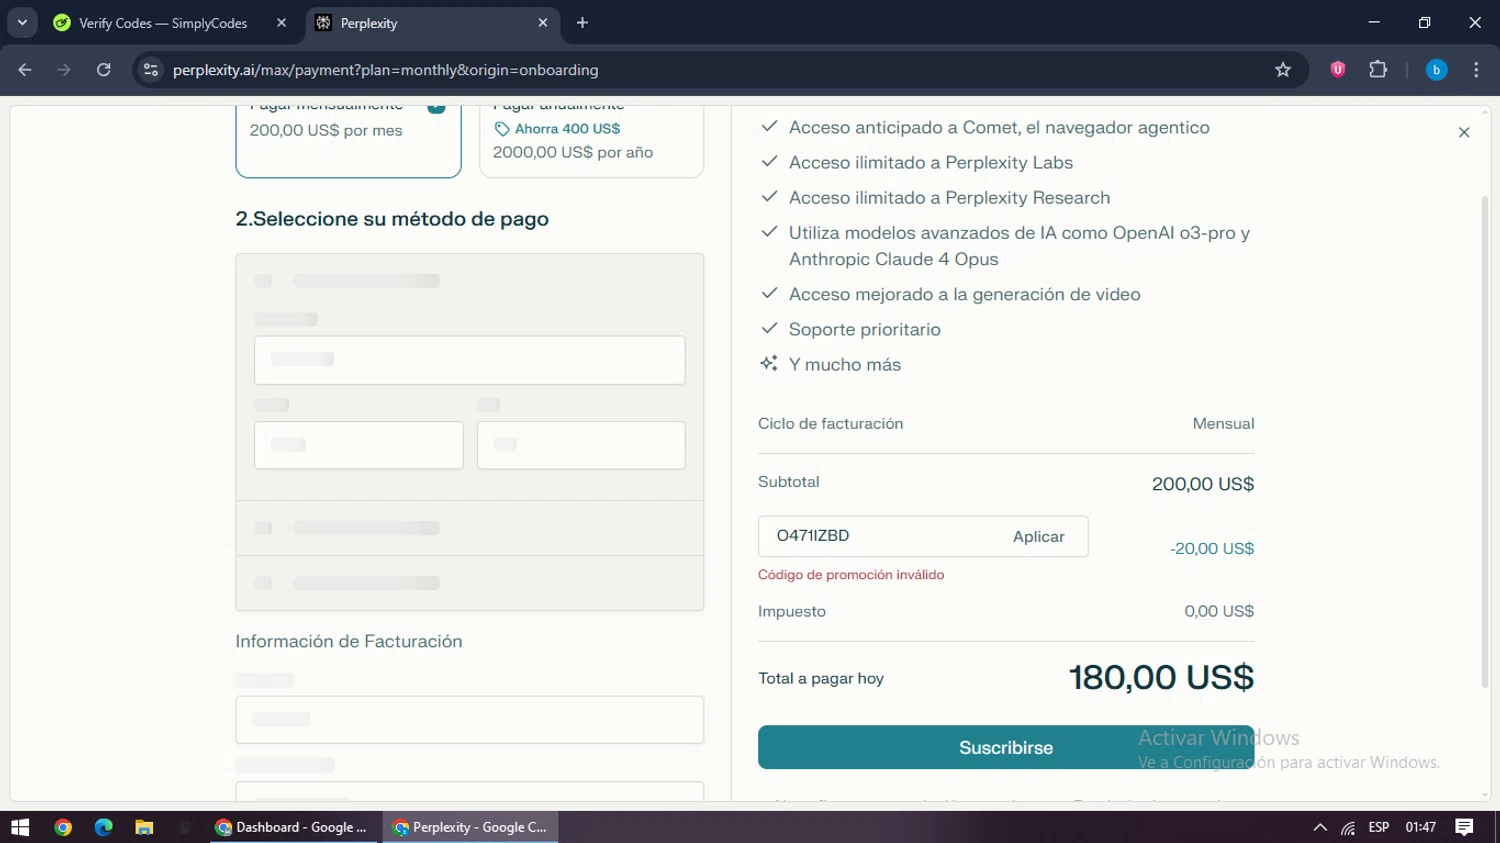Click the 180,00 US$ total amount
The height and width of the screenshot is (843, 1500).
click(x=1161, y=677)
